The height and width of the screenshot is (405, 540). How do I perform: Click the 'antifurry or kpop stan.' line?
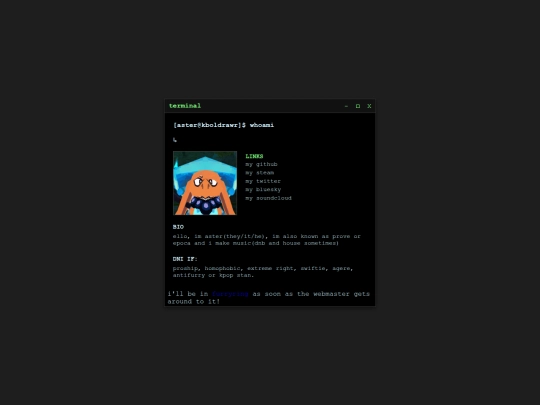[x=213, y=275]
